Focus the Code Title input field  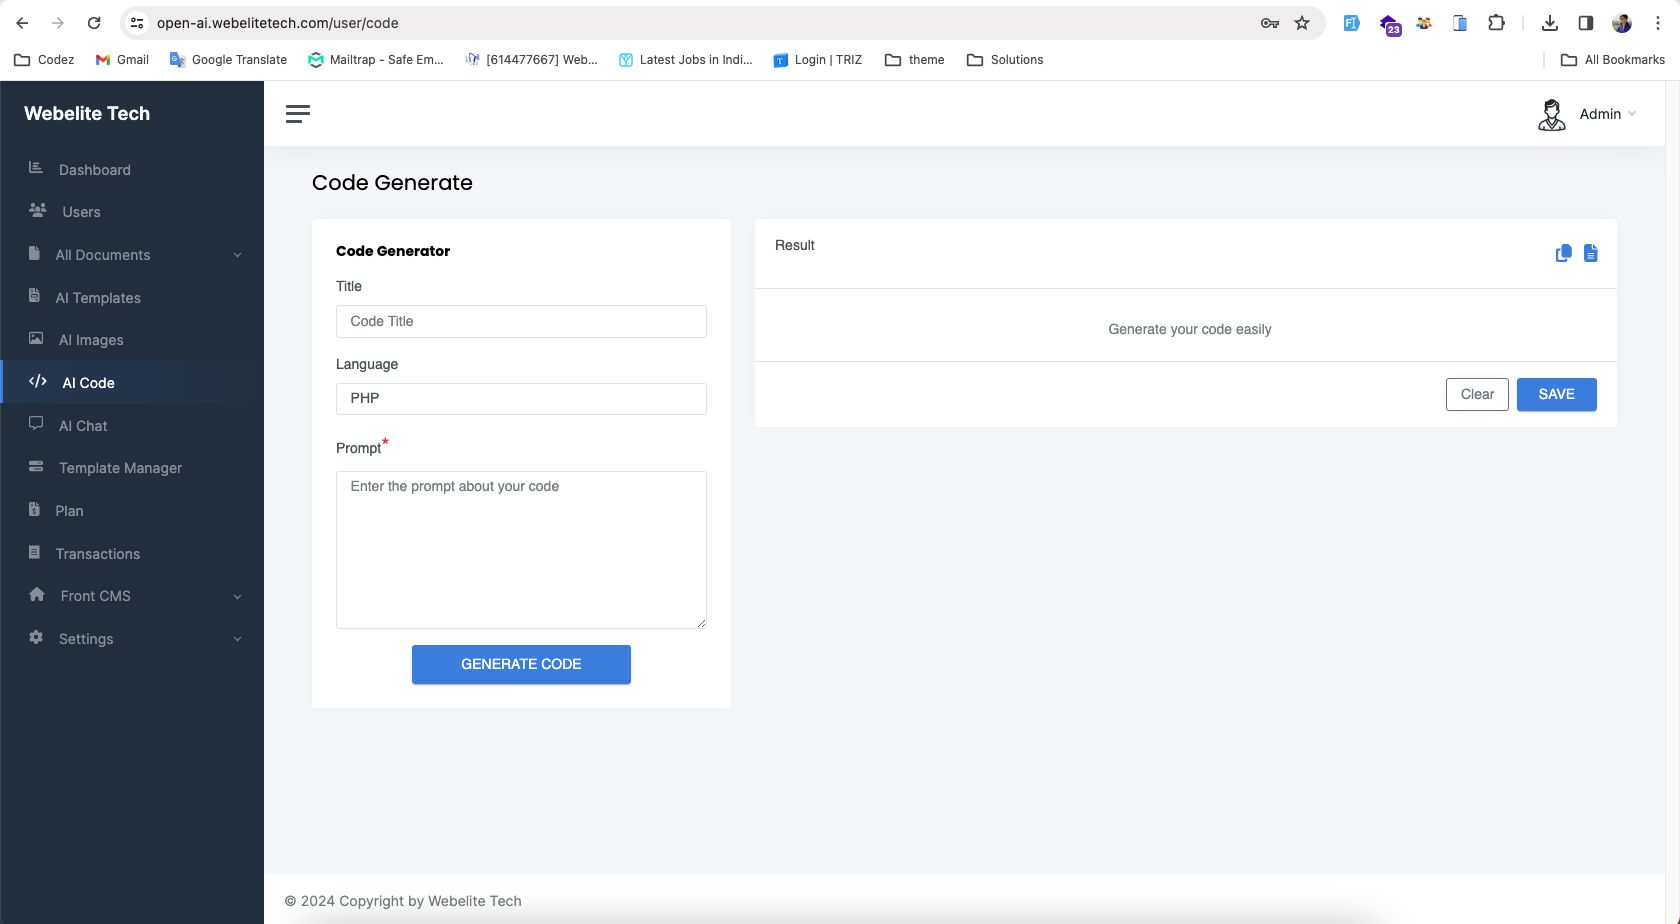pyautogui.click(x=521, y=321)
